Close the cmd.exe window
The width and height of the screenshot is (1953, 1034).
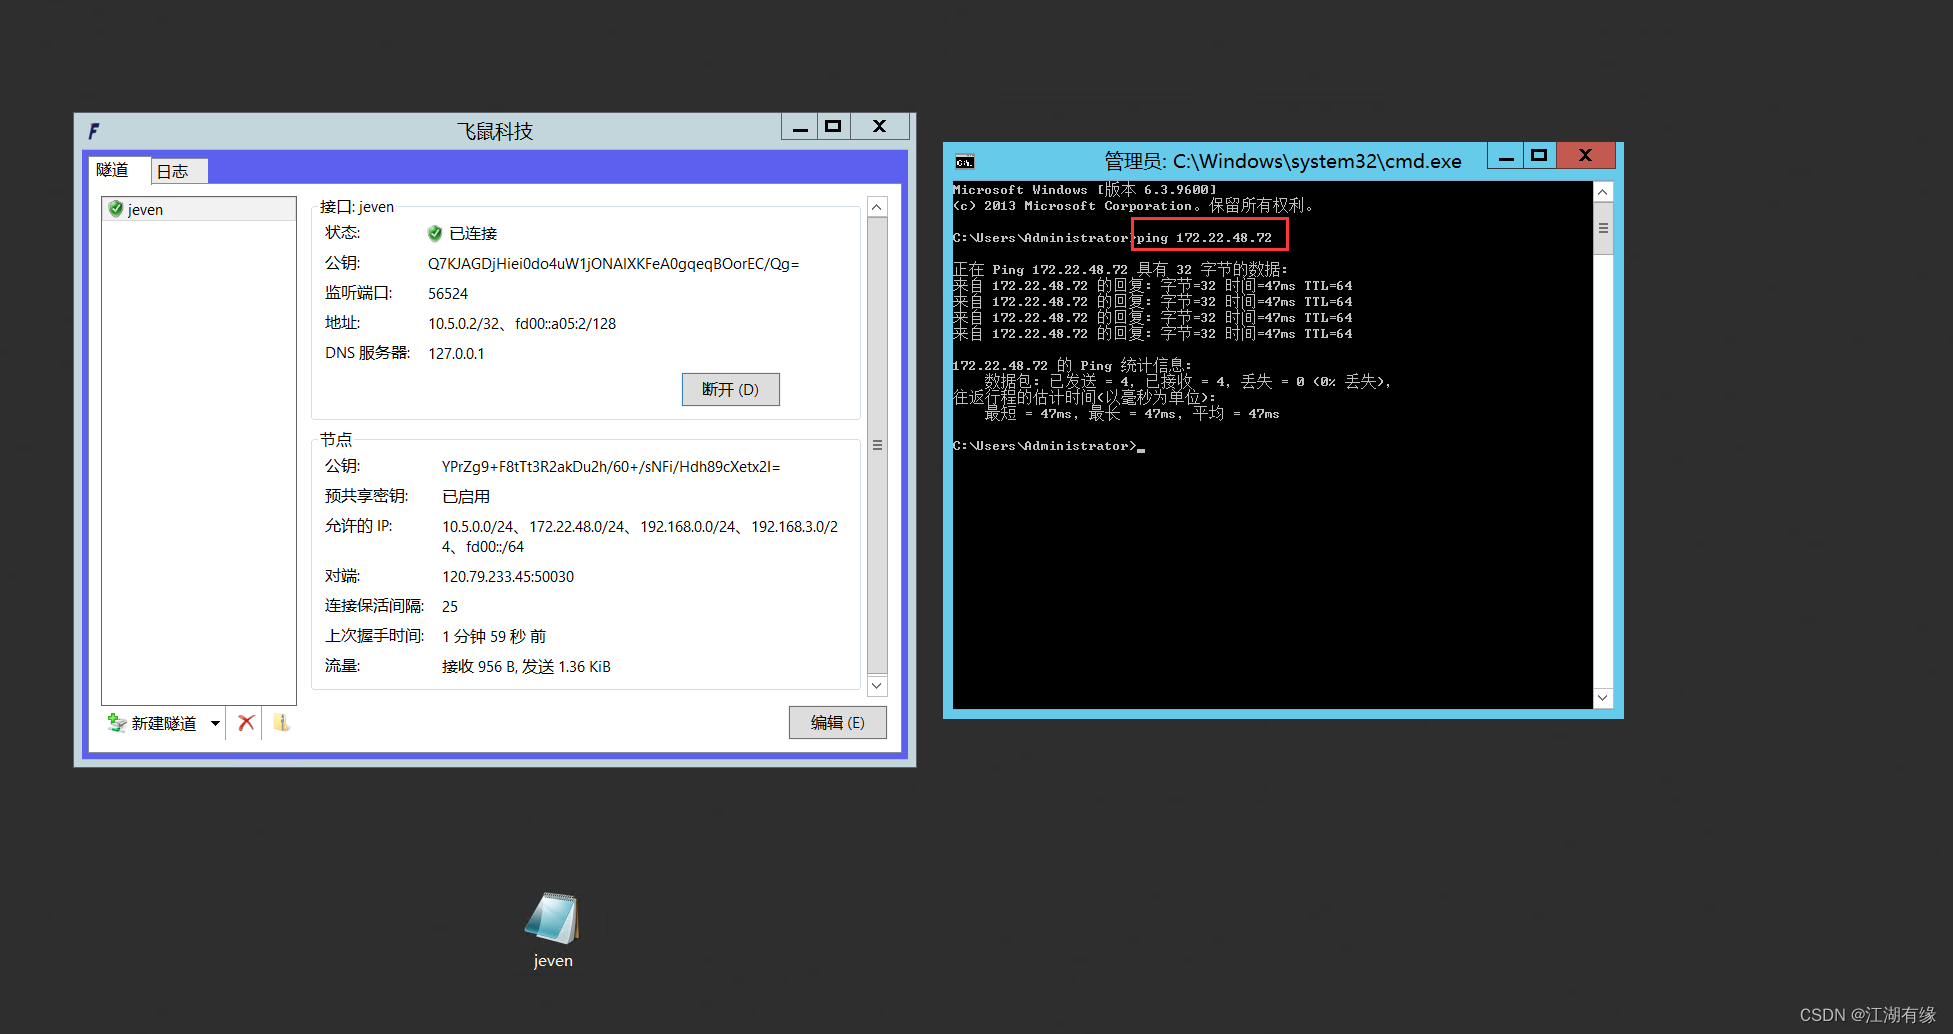click(1585, 155)
